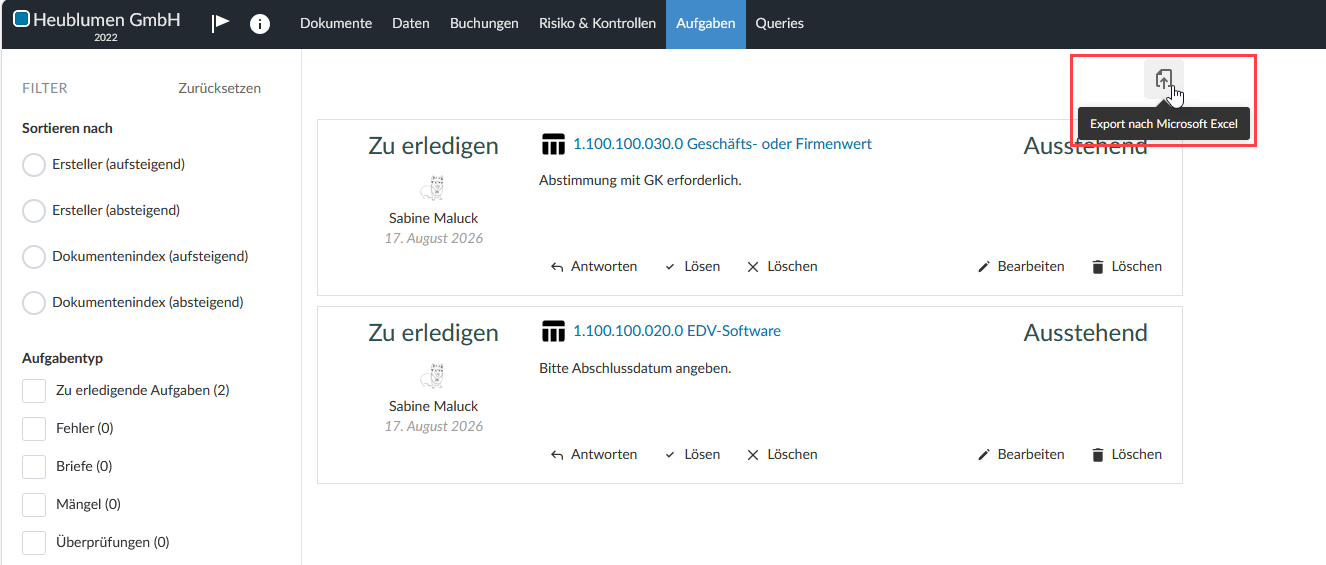Click Ausstehend status of Geschäfts- oder Firmenwert task
Image resolution: width=1326 pixels, height=565 pixels.
pyautogui.click(x=1085, y=146)
